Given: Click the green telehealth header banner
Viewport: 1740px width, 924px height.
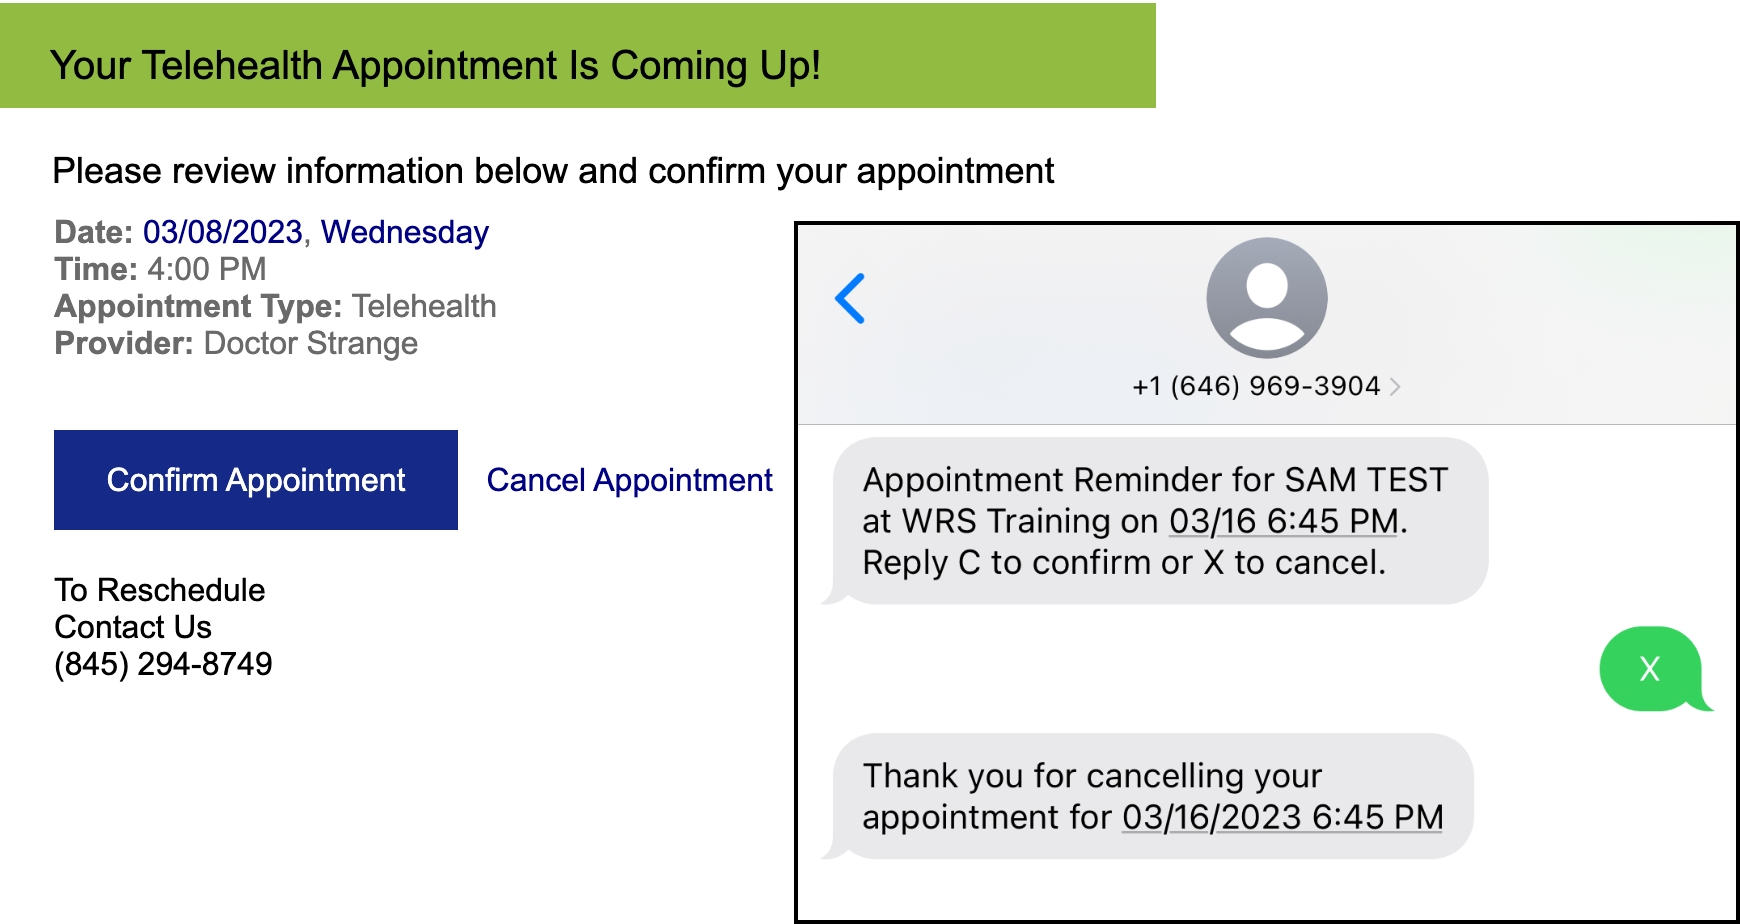Looking at the screenshot, I should click(x=580, y=55).
